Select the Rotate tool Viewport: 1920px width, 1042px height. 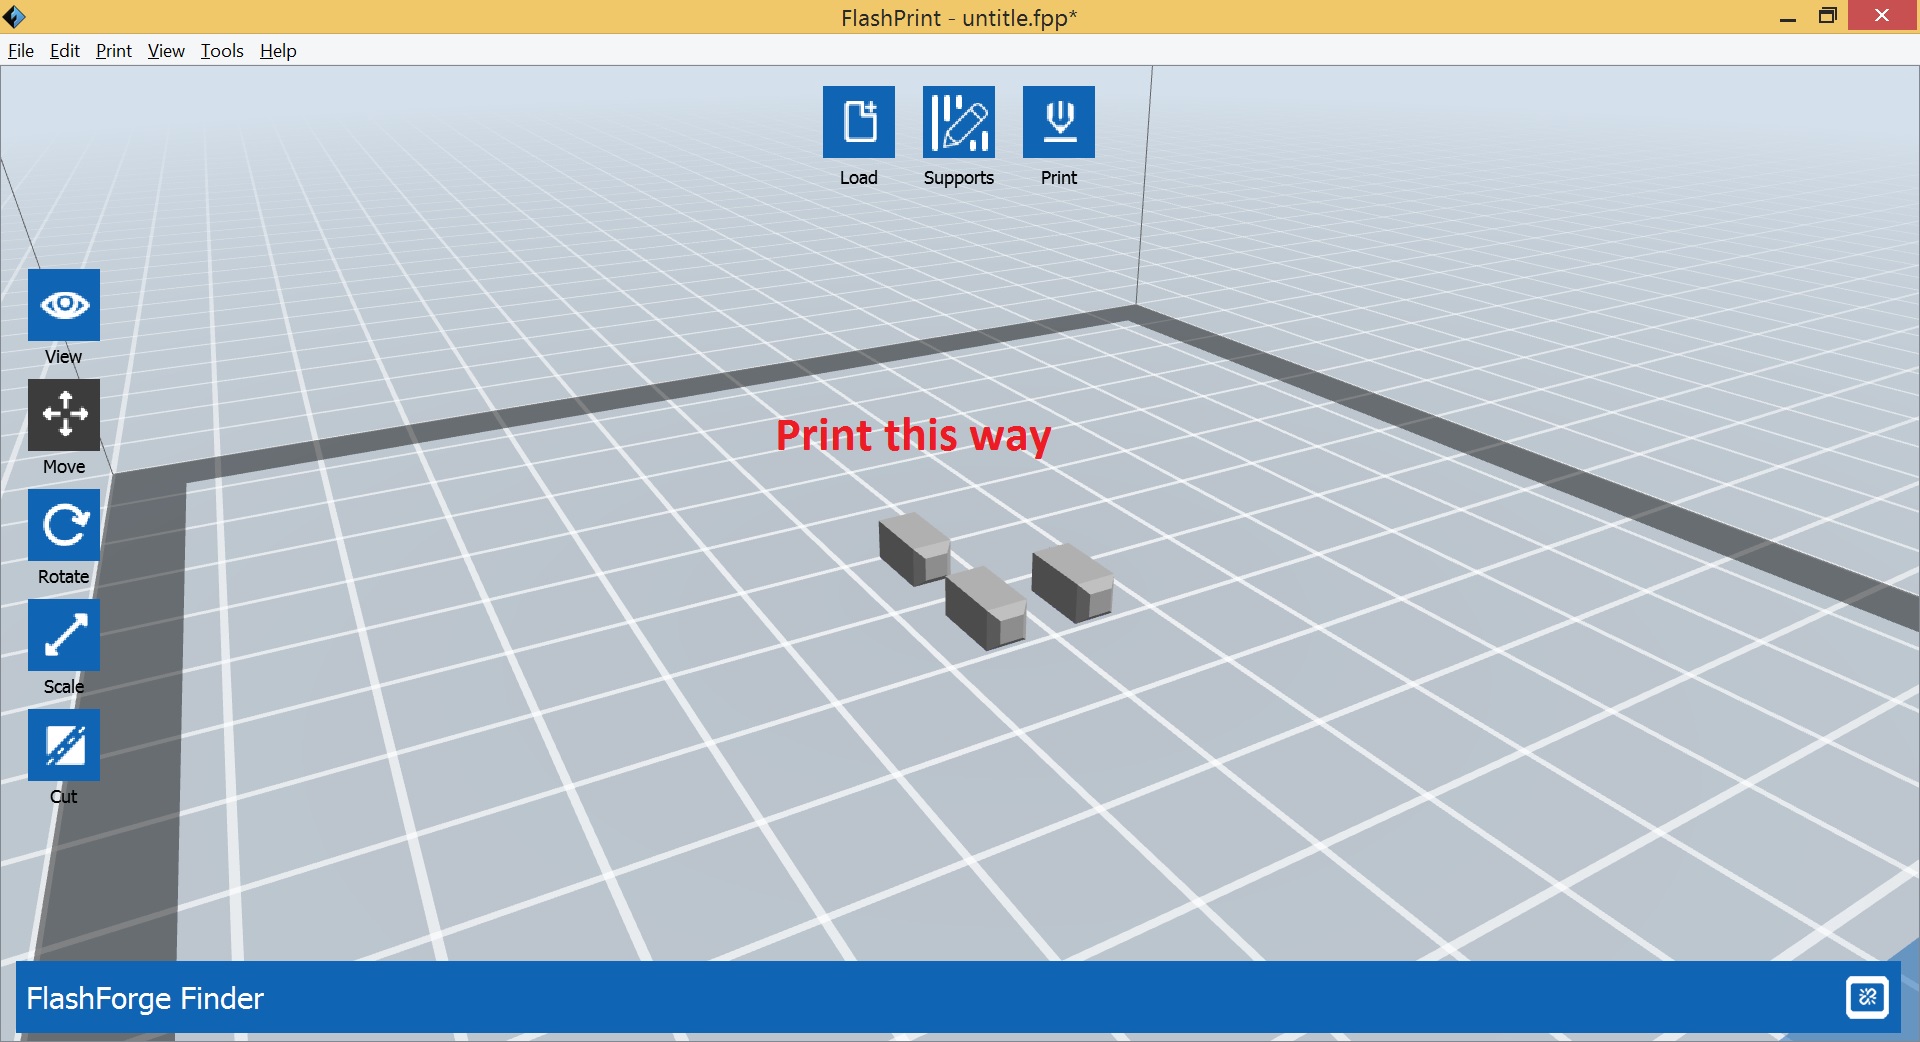64,525
